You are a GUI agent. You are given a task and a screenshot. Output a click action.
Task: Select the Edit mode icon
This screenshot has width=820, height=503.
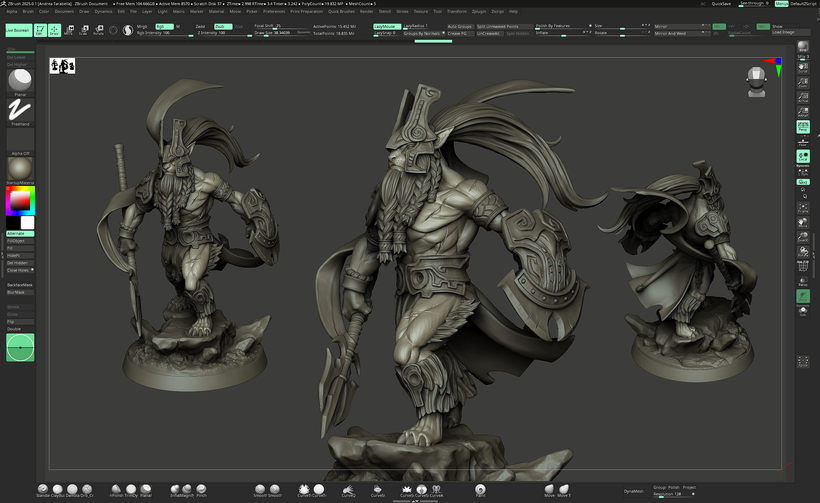[41, 30]
